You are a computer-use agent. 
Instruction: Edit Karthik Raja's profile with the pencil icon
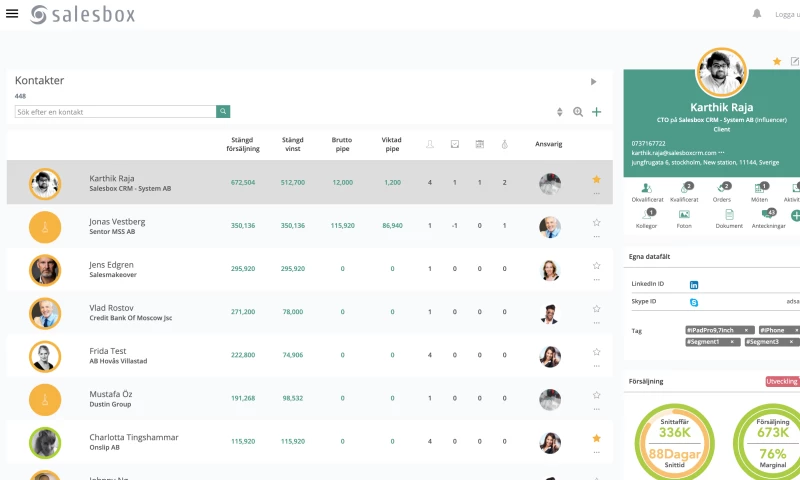coord(795,61)
